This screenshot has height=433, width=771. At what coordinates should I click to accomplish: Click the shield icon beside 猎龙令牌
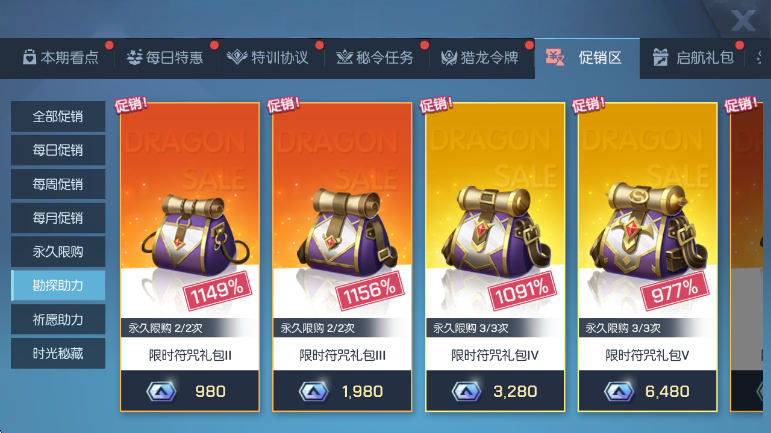pyautogui.click(x=449, y=58)
